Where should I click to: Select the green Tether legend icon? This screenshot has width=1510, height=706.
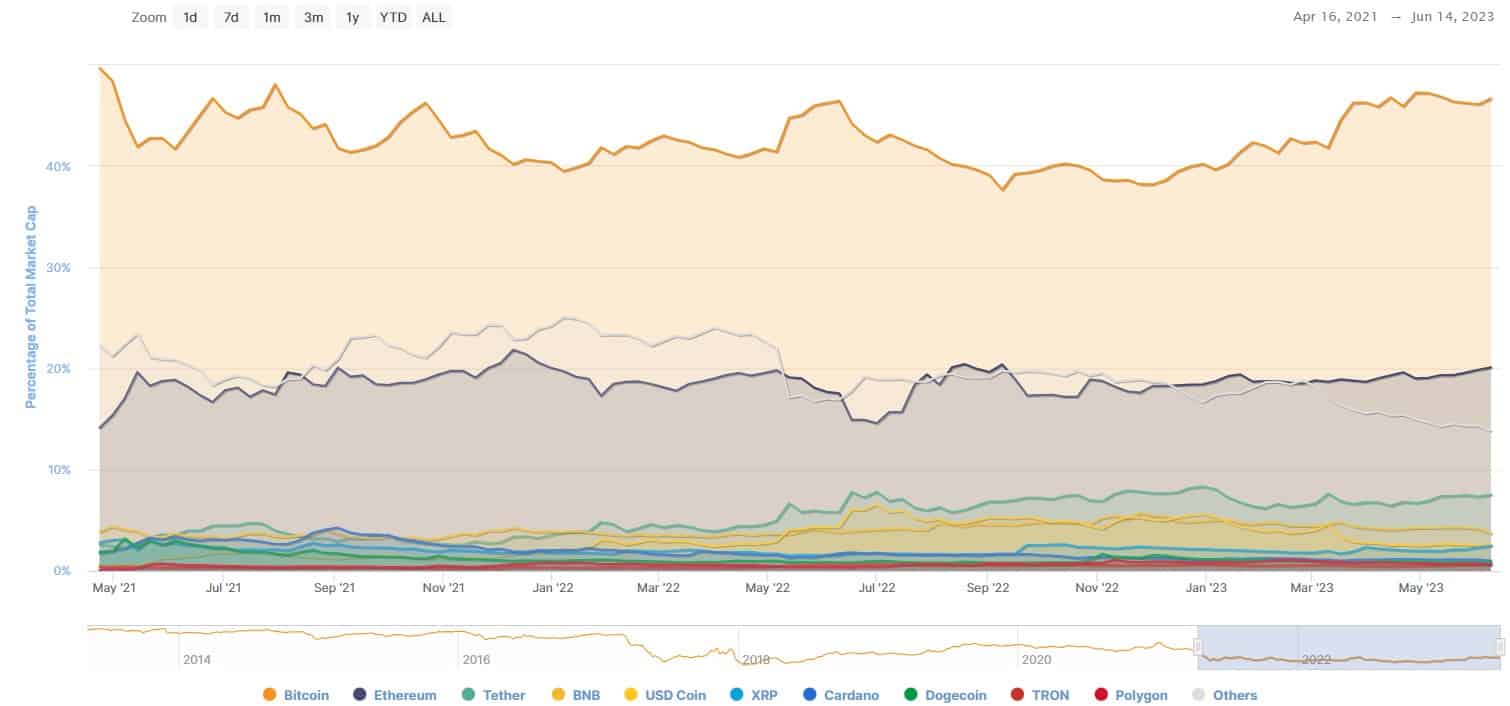click(467, 694)
